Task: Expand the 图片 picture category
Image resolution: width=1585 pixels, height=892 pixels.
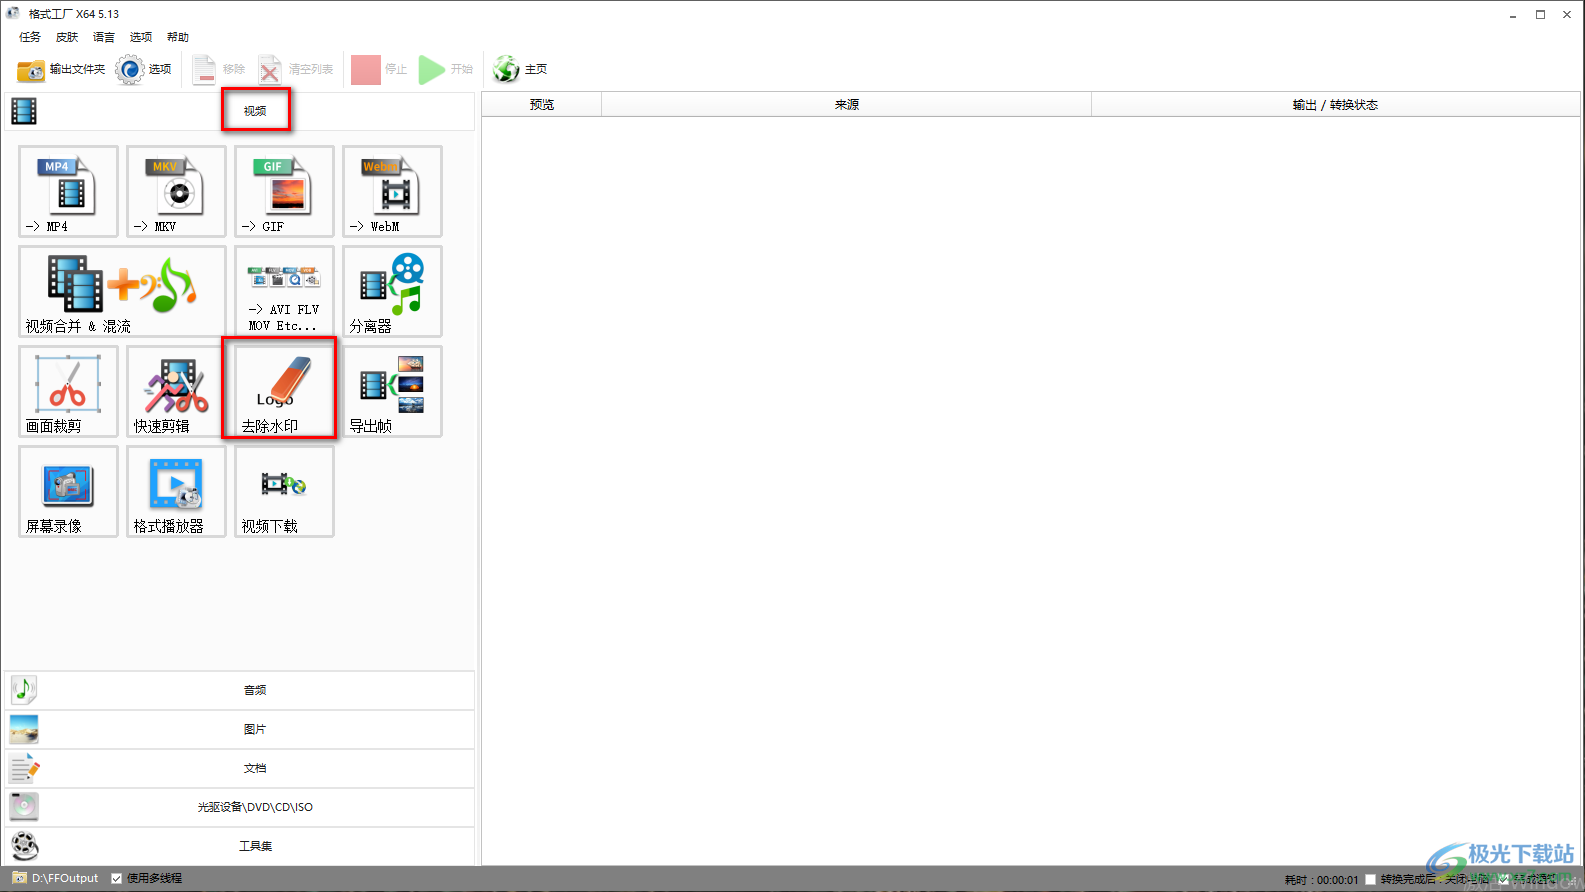Action: pyautogui.click(x=240, y=729)
